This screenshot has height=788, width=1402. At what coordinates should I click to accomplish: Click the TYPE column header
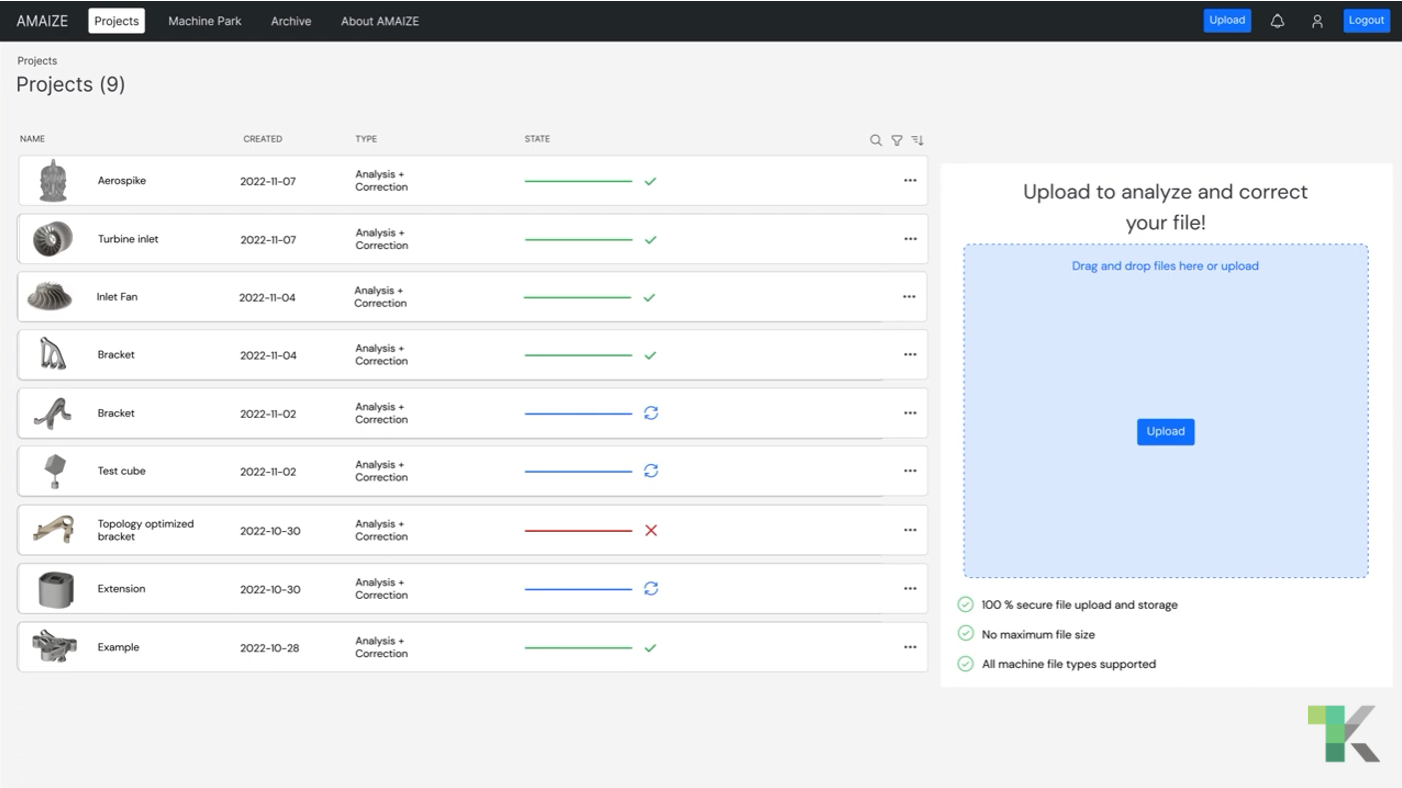[x=366, y=139]
